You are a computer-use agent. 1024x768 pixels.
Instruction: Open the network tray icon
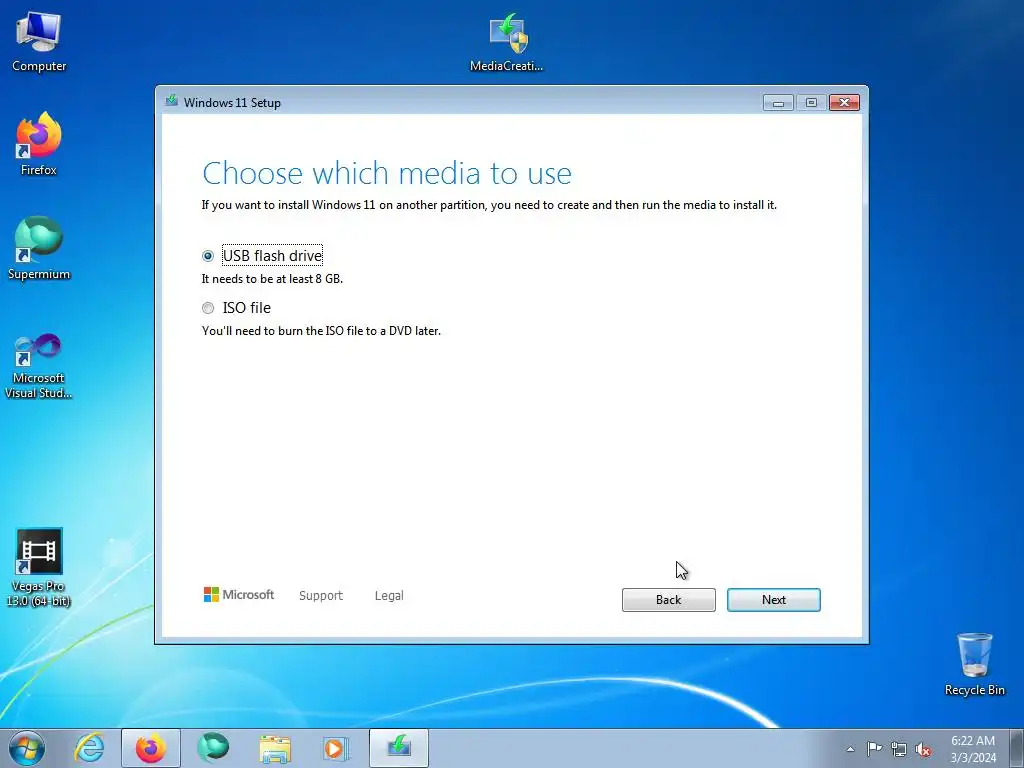pos(899,749)
